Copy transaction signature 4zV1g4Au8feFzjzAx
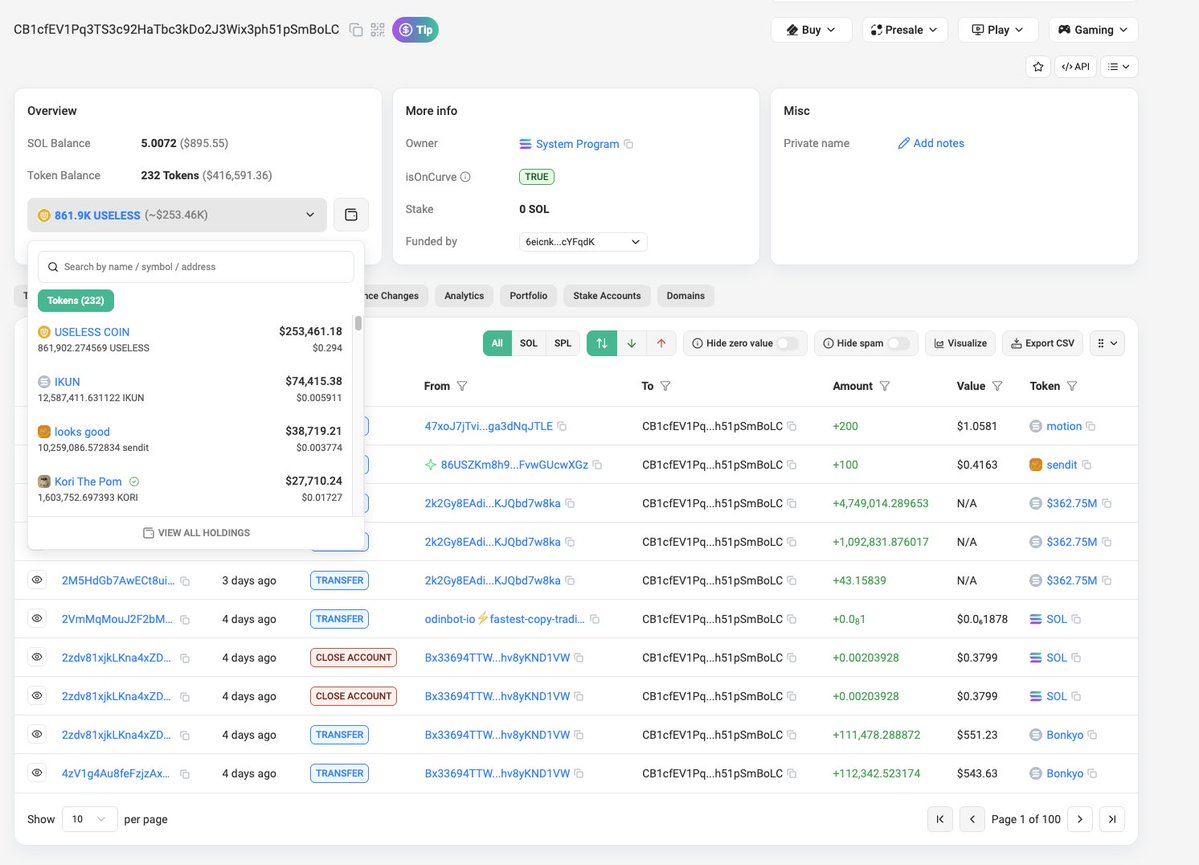 pos(184,774)
